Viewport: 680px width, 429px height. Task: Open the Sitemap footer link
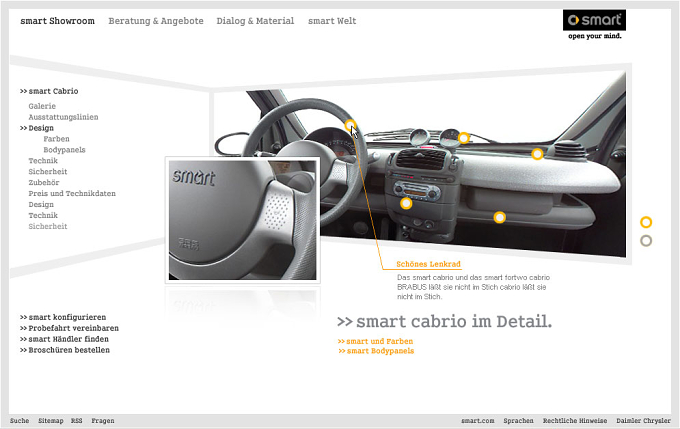[51, 421]
